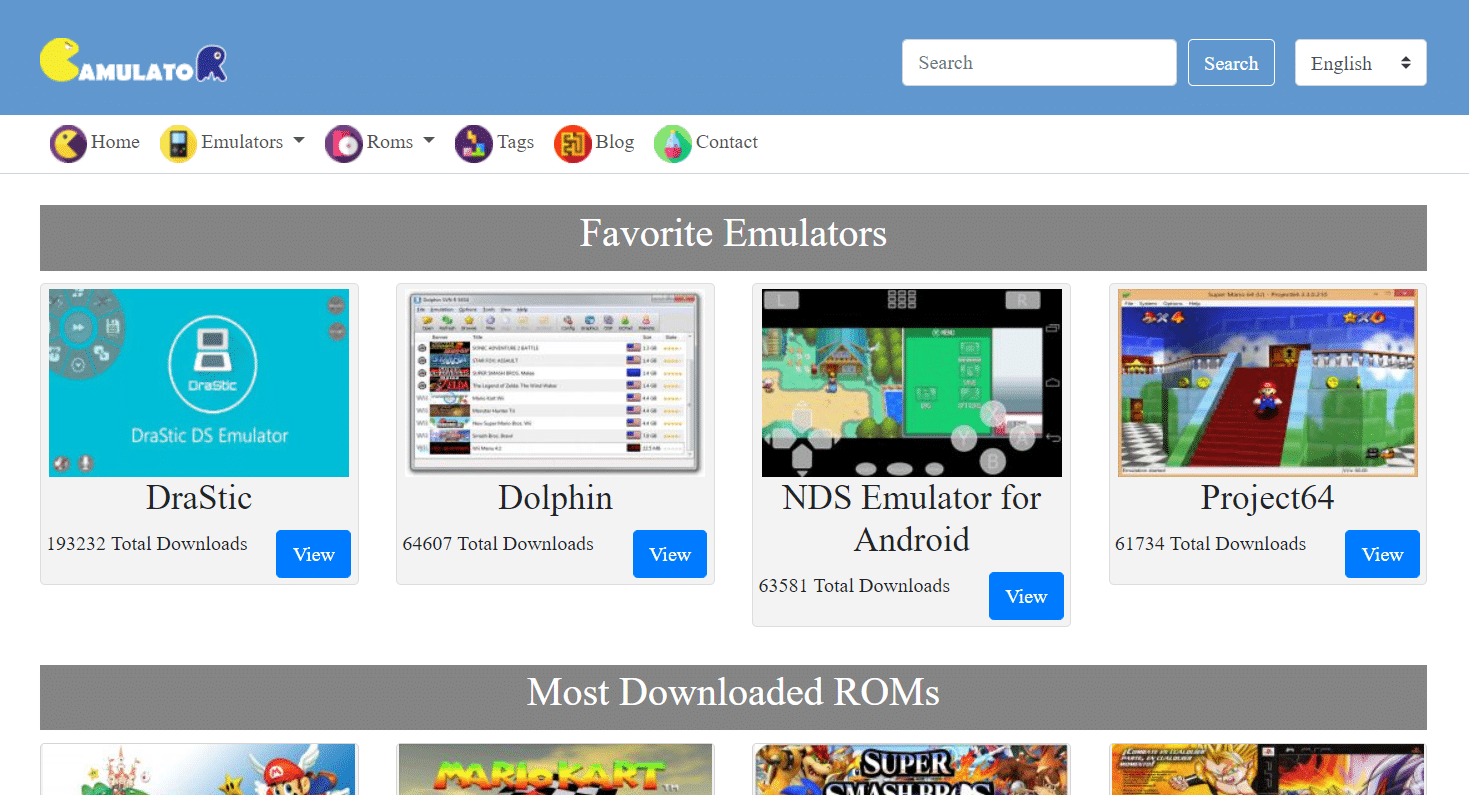Viewport: 1469px width, 795px height.
Task: Click the Pac-Man icon beside Home
Action: [x=68, y=143]
